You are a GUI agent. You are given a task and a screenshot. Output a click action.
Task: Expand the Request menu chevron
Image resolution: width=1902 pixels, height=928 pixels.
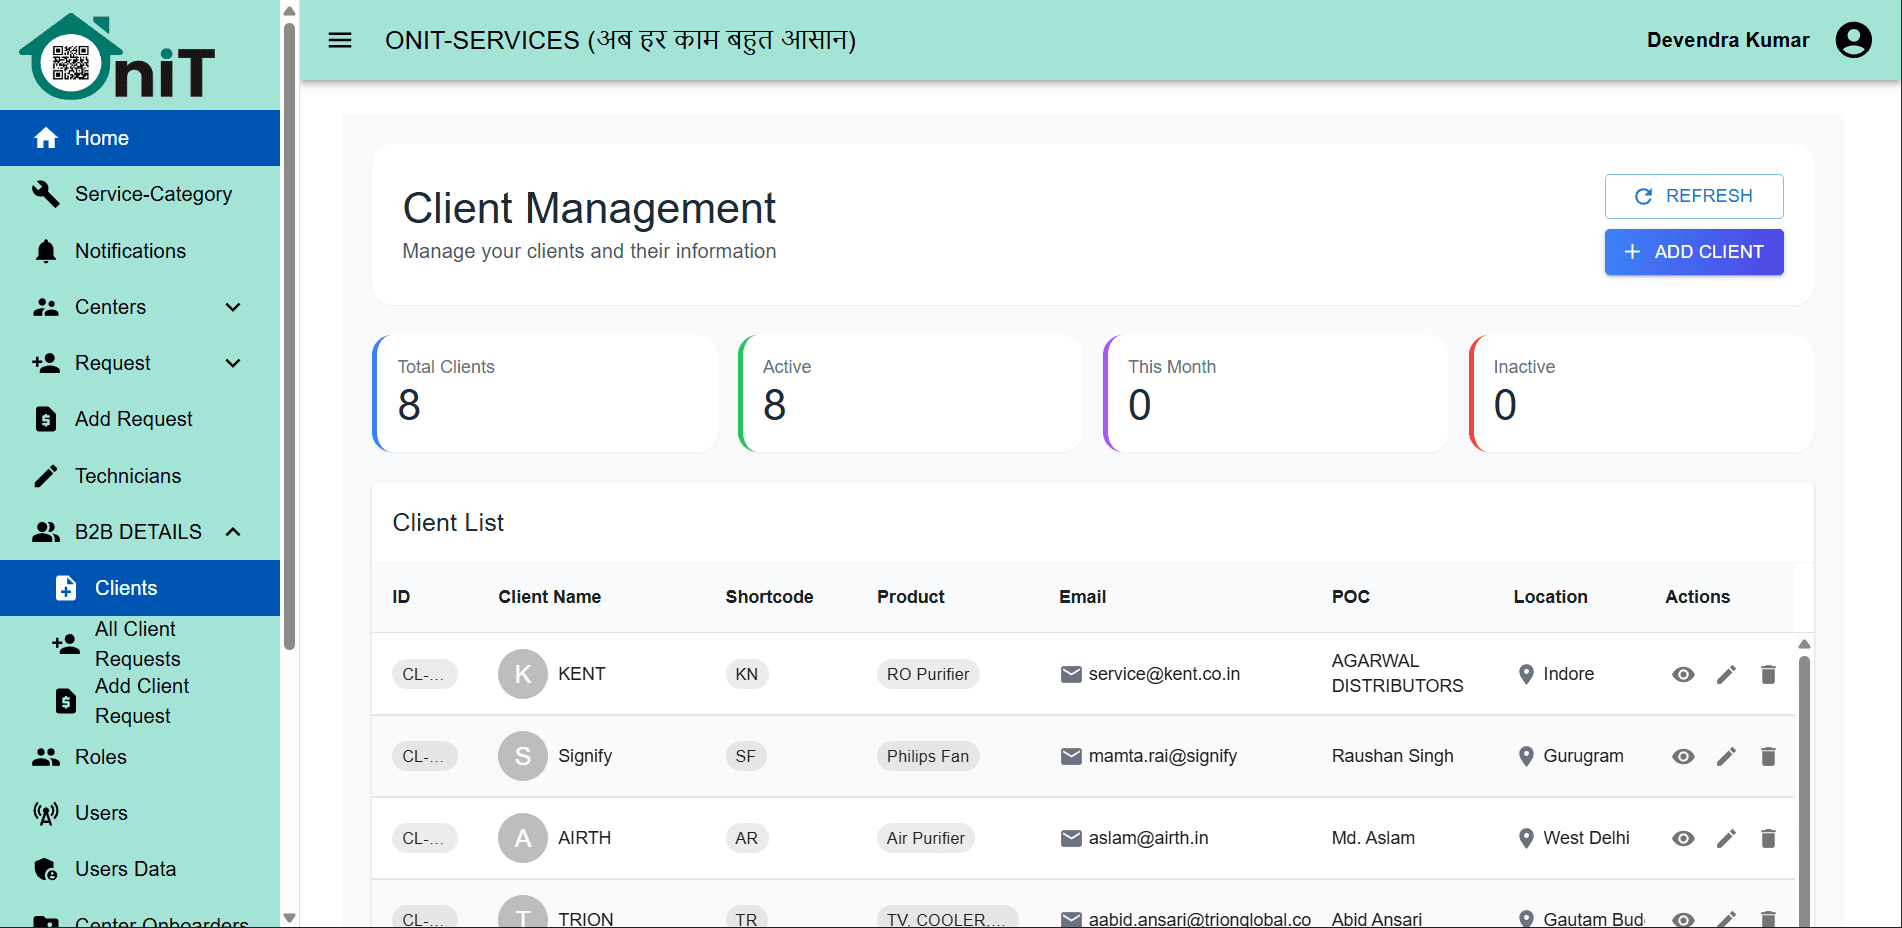pos(233,363)
